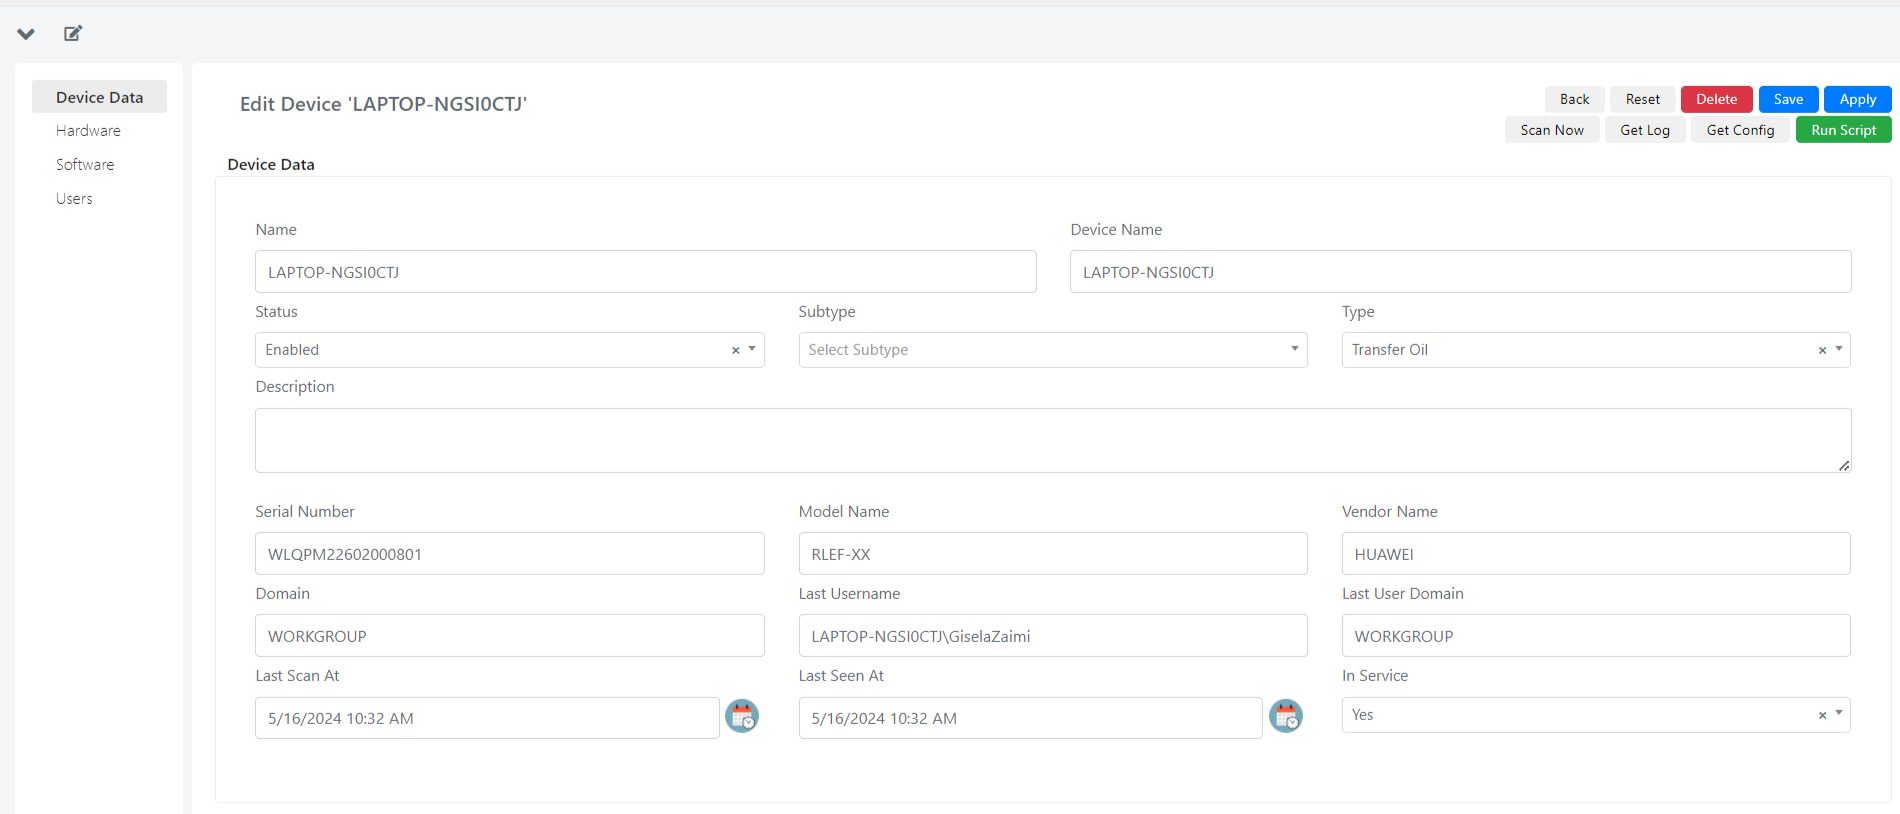Clear the Type selection with the x
This screenshot has height=814, width=1900.
click(x=1822, y=350)
